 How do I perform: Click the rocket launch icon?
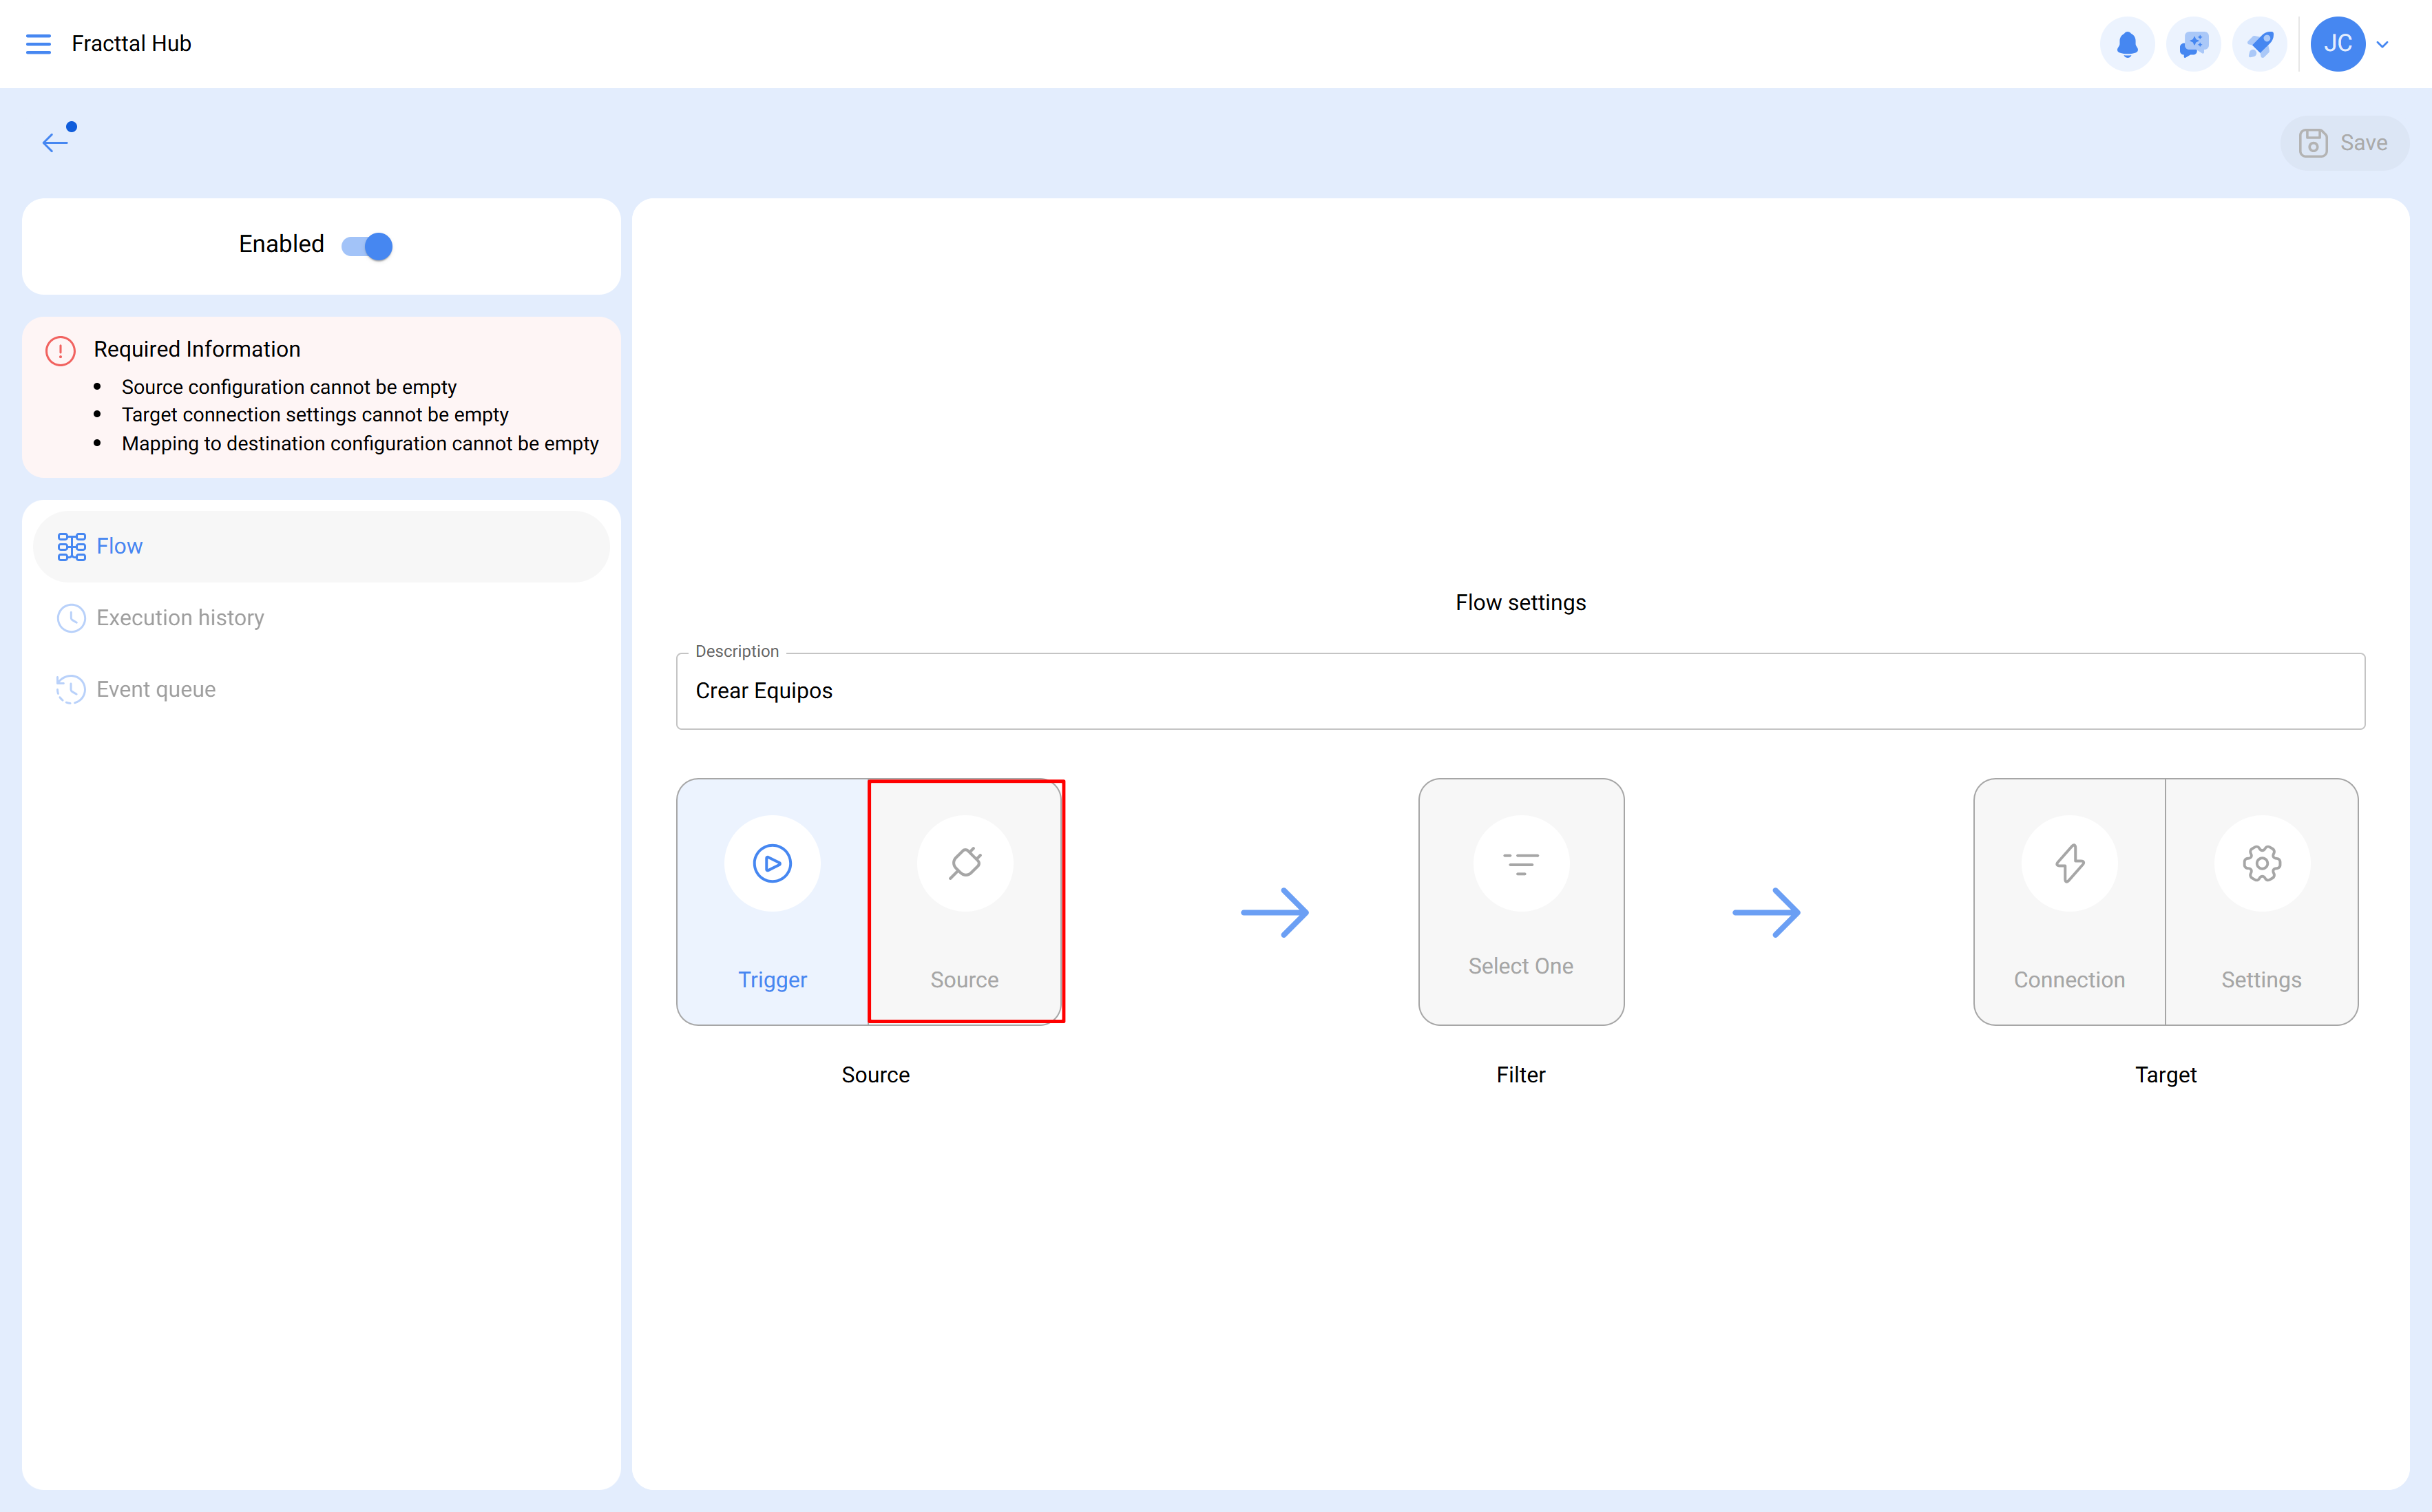pos(2261,43)
